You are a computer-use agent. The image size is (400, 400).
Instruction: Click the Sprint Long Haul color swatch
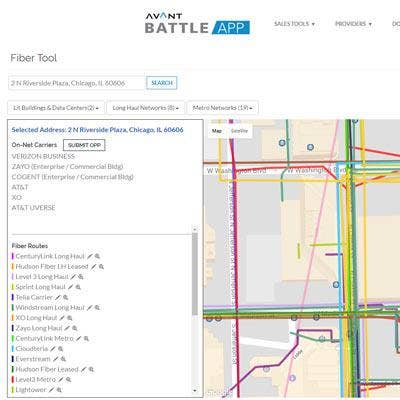pyautogui.click(x=13, y=287)
